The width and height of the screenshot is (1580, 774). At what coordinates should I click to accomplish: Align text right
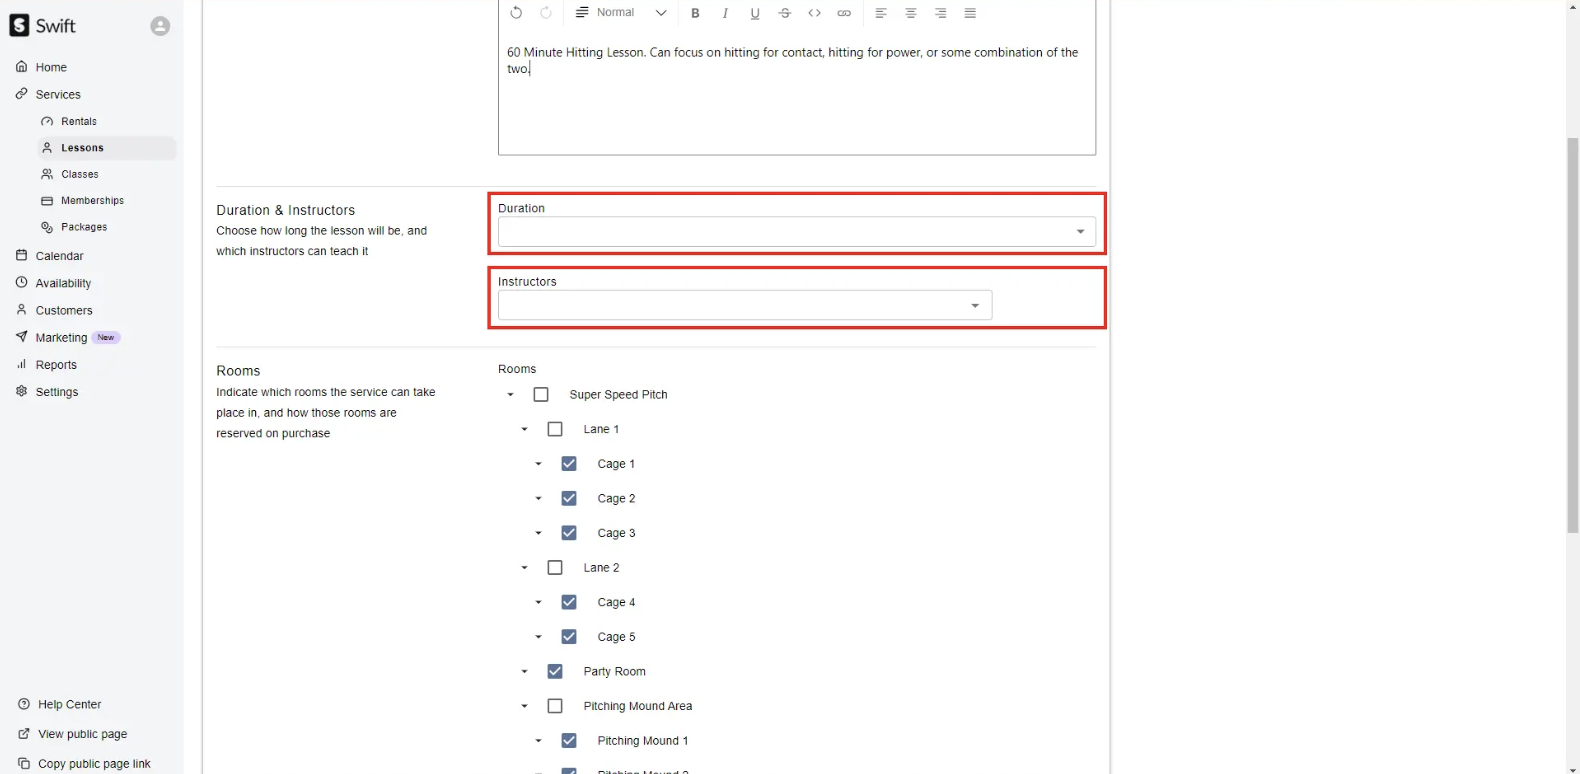click(941, 13)
